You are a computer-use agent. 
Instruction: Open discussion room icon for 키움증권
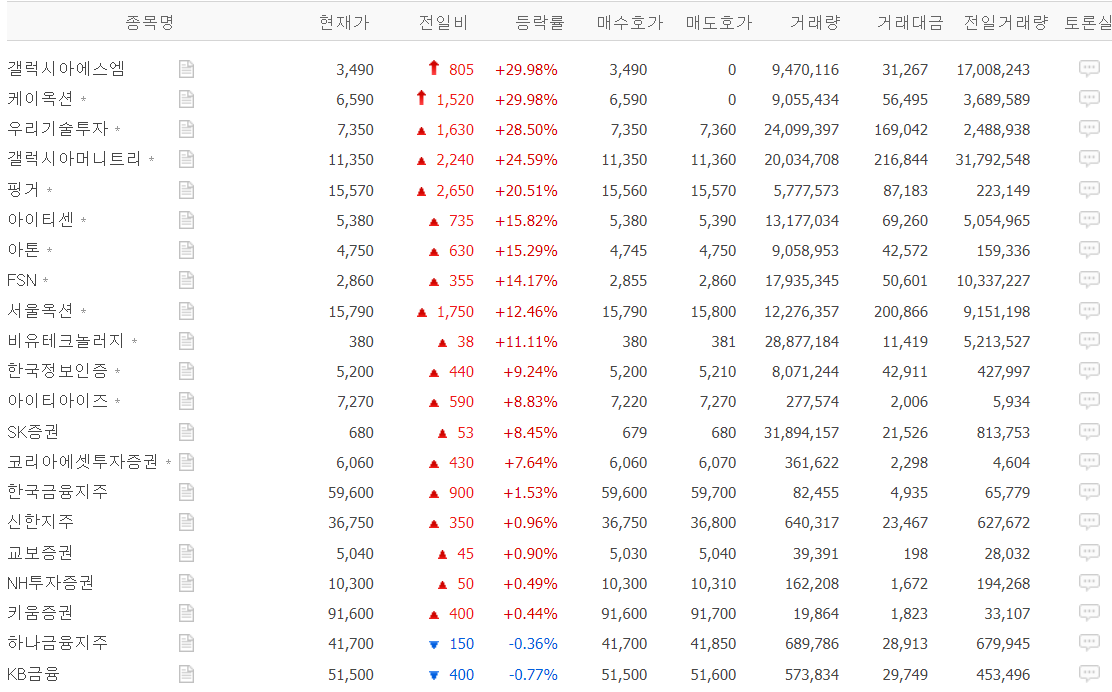coord(1089,613)
